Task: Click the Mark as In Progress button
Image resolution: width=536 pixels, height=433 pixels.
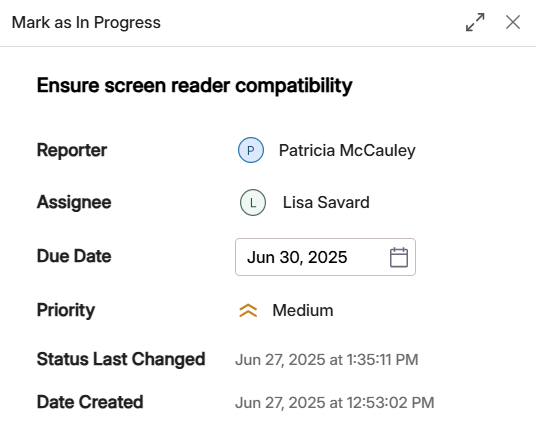Action: tap(86, 23)
